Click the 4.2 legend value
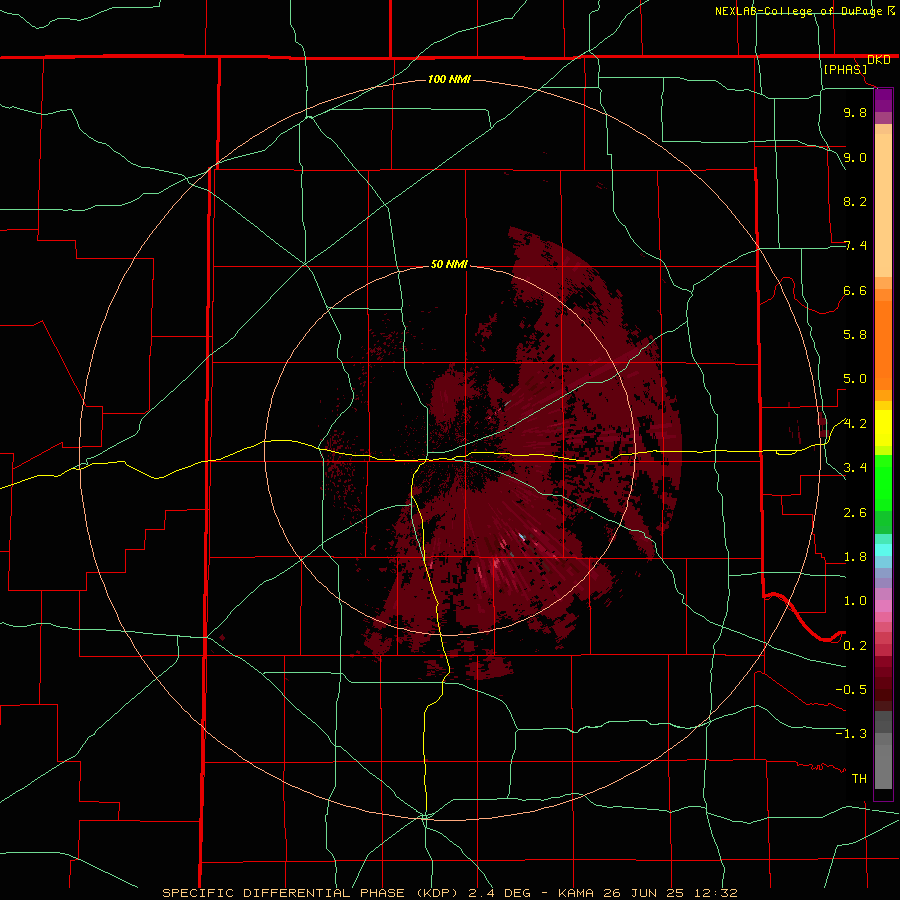 (x=855, y=424)
